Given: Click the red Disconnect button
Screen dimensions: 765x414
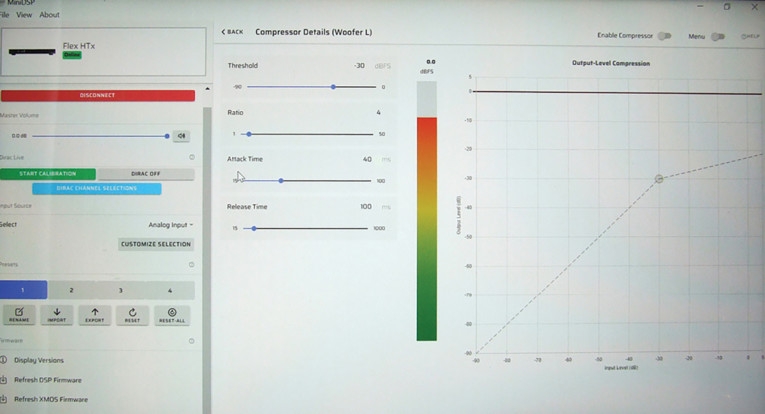Looking at the screenshot, I should click(x=97, y=95).
